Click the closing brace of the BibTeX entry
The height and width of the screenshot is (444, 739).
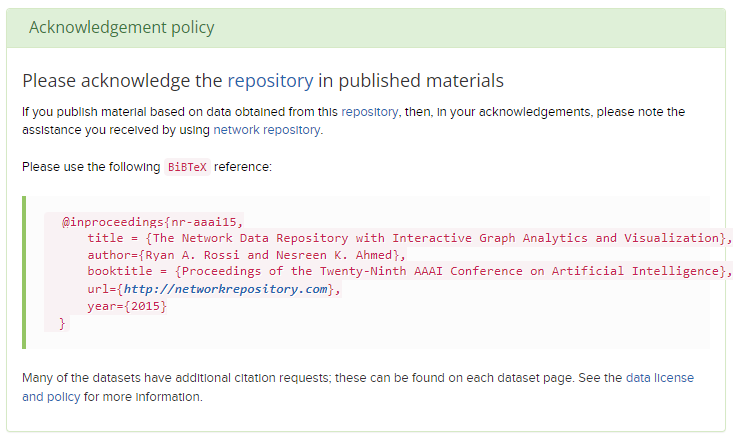click(x=62, y=322)
